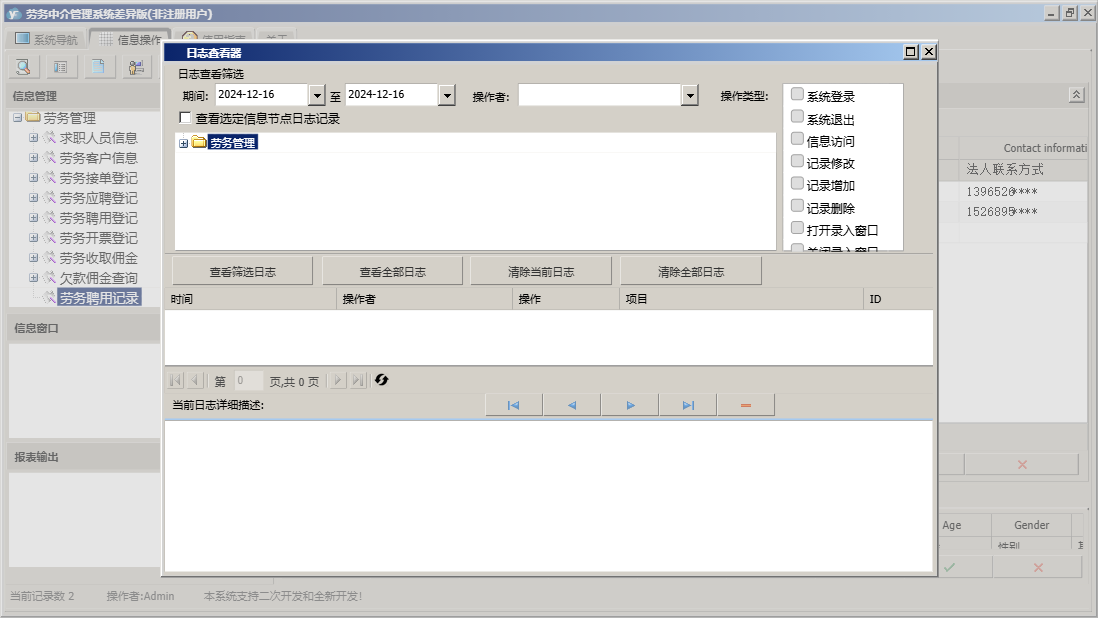
Task: Click 查看全部日志 button
Action: tap(392, 272)
